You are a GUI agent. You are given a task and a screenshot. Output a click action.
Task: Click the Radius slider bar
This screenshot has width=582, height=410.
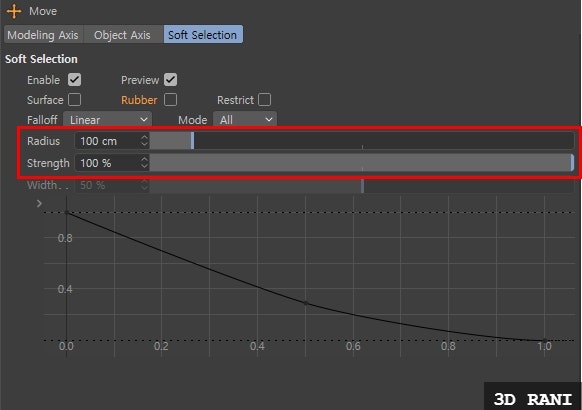tap(362, 141)
